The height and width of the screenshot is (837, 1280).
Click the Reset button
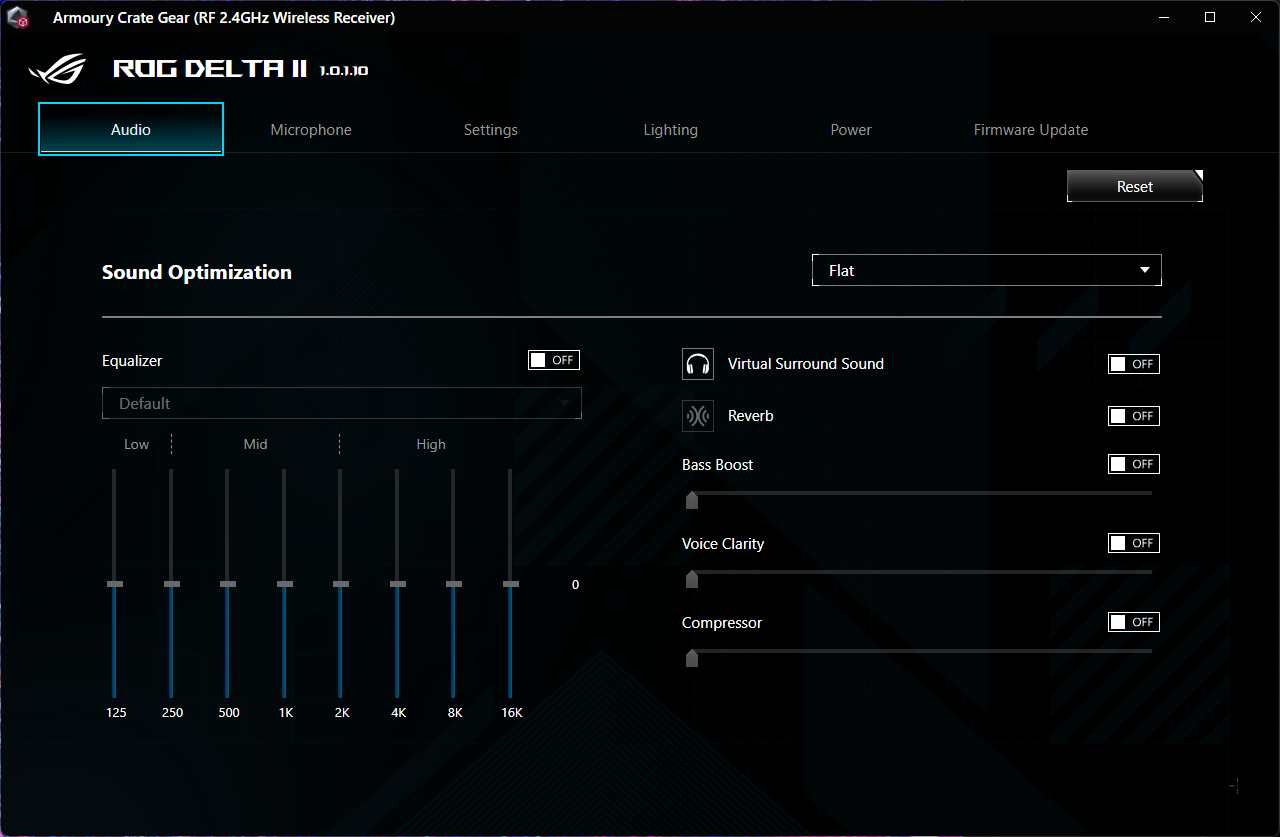tap(1135, 186)
